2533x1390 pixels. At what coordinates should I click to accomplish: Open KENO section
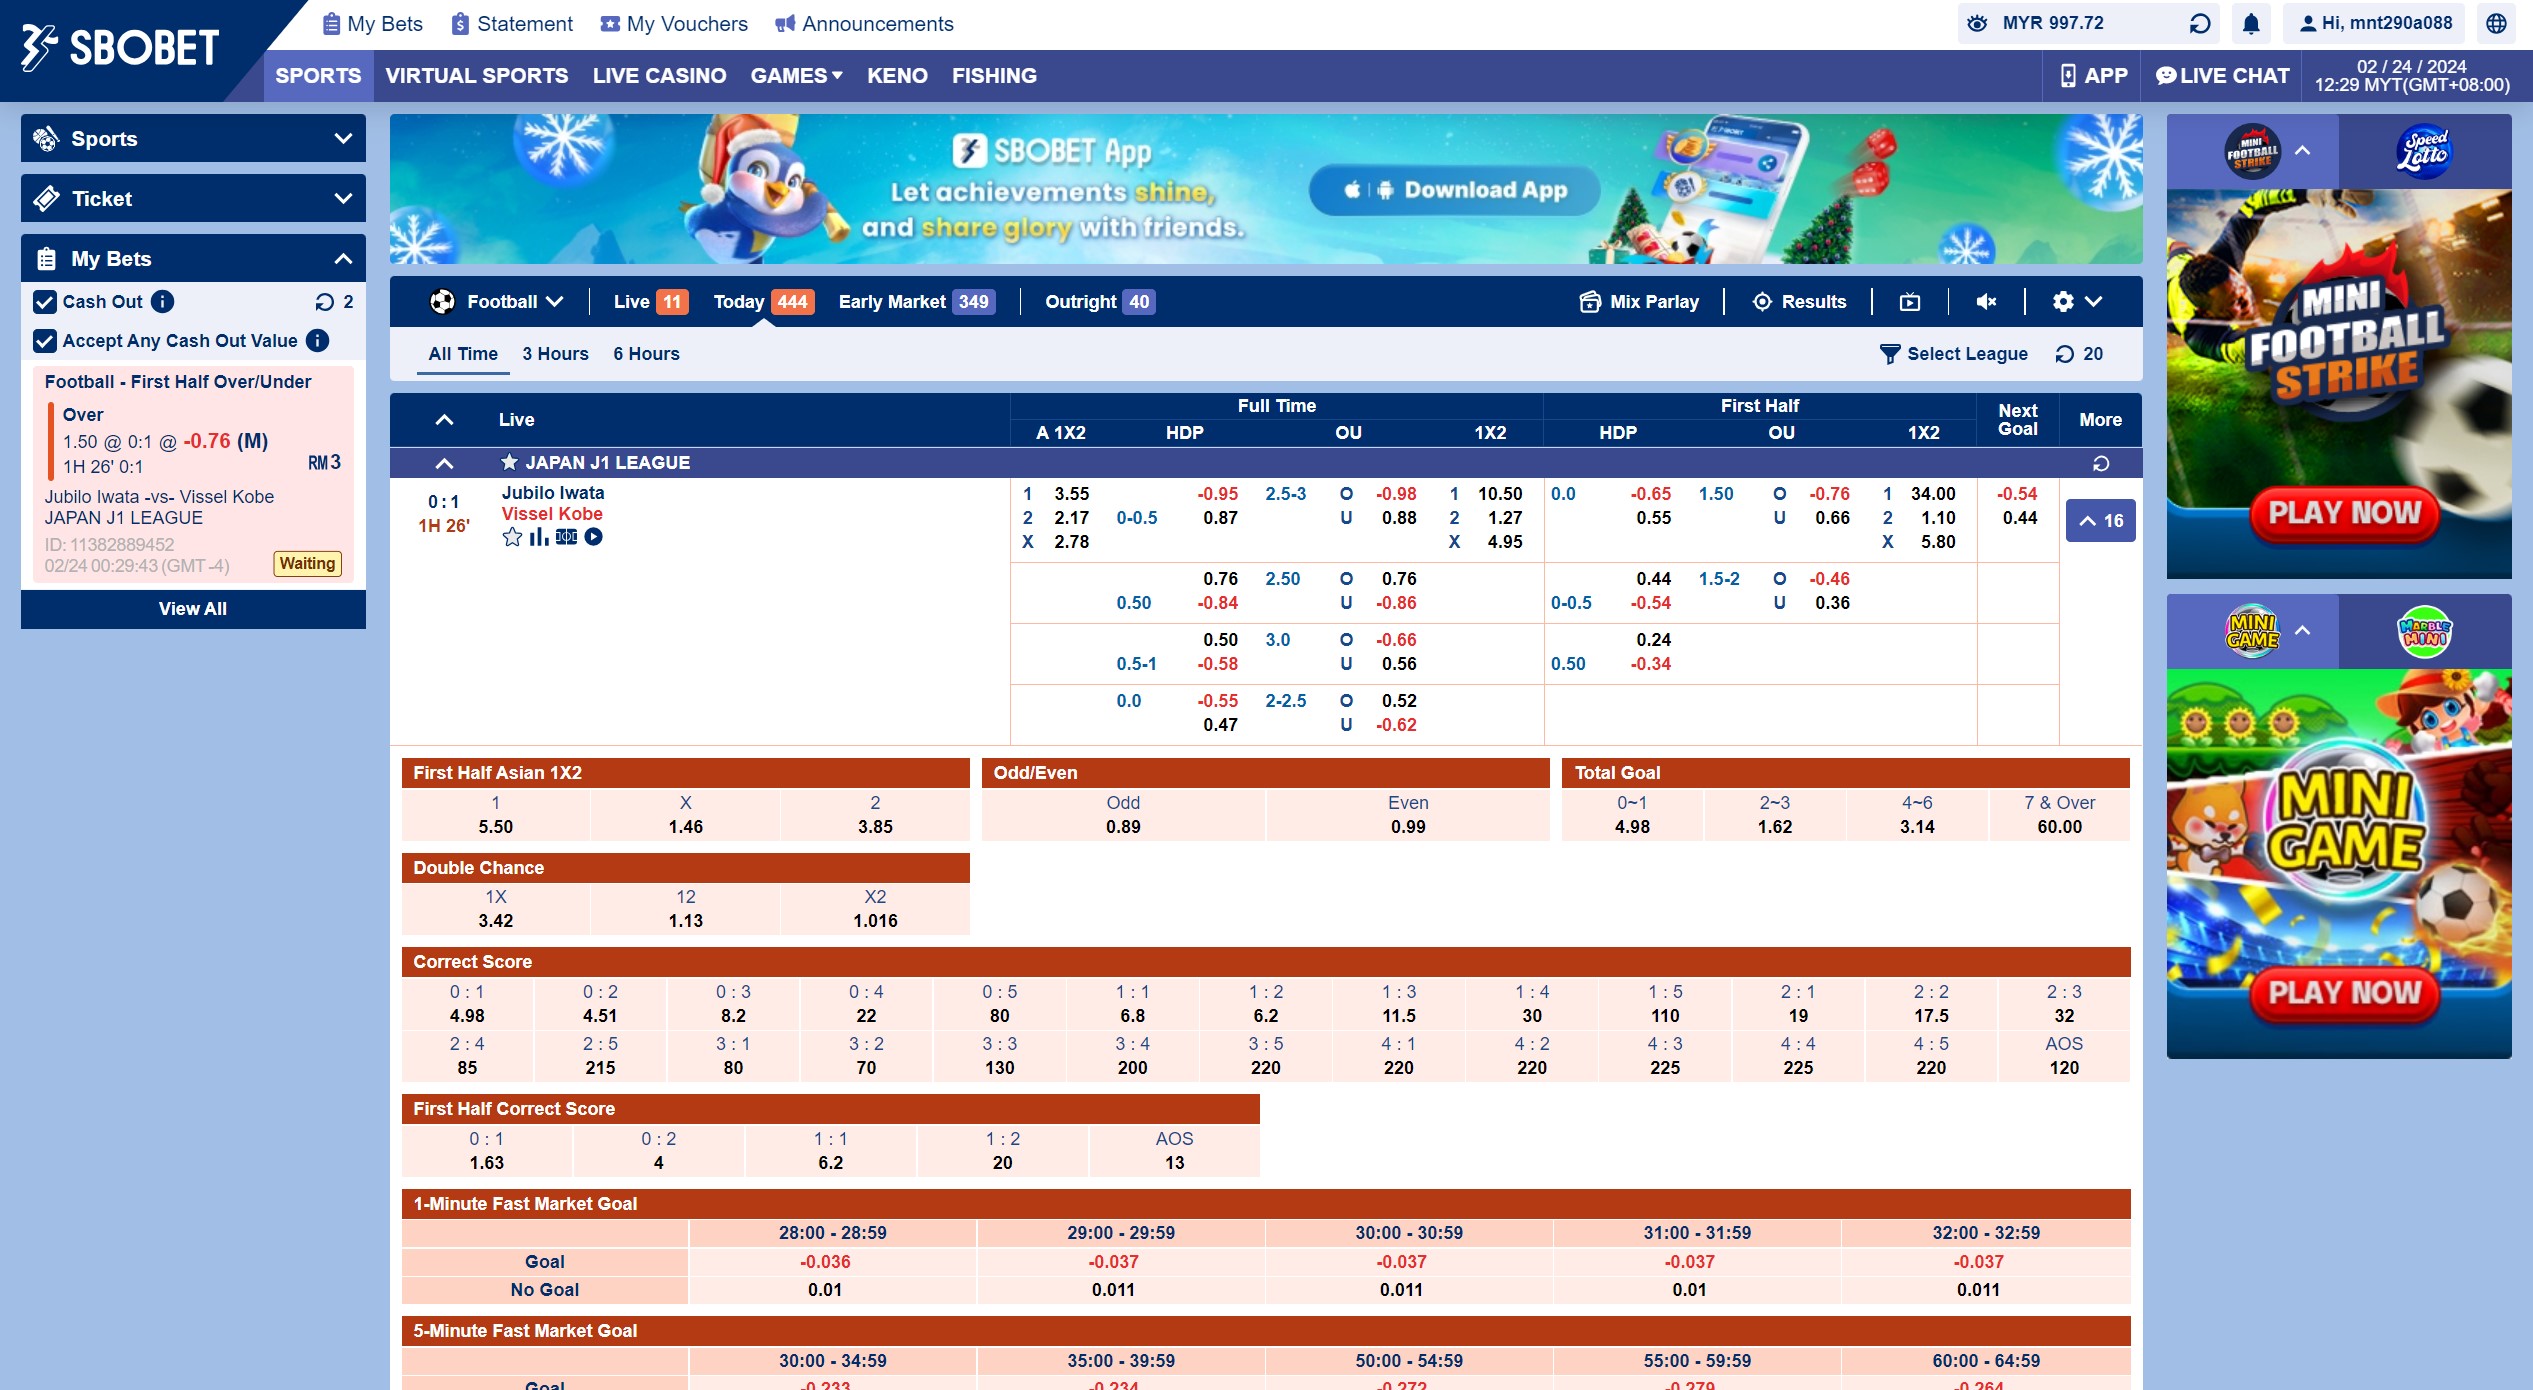897,76
